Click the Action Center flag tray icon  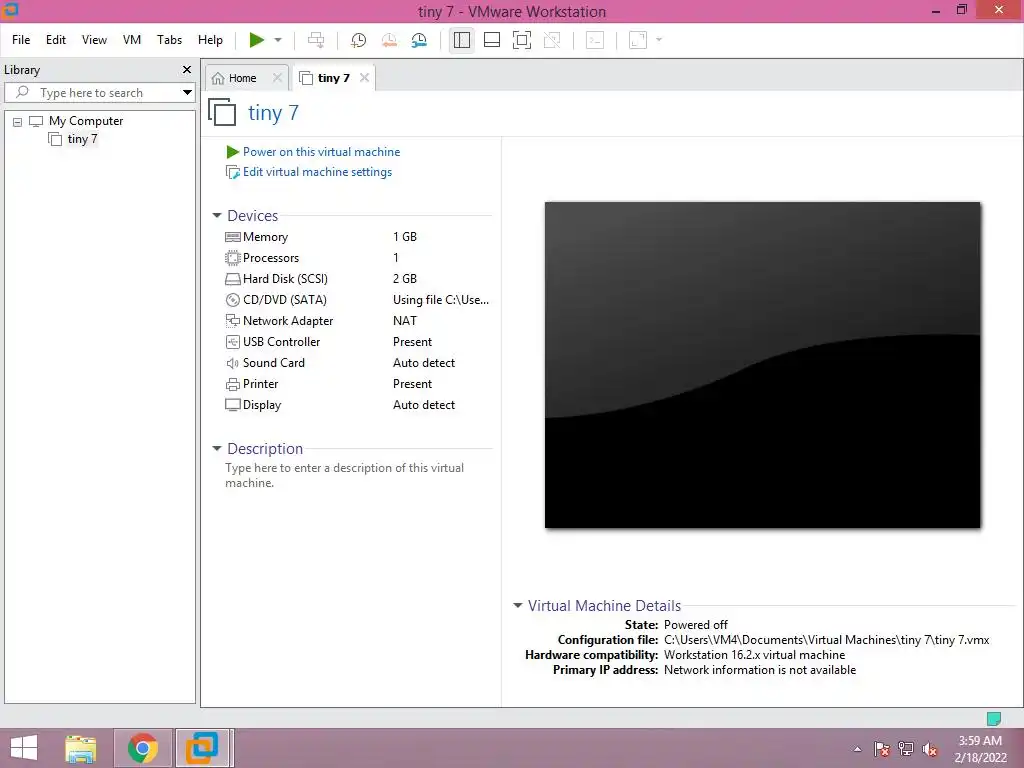coord(882,749)
